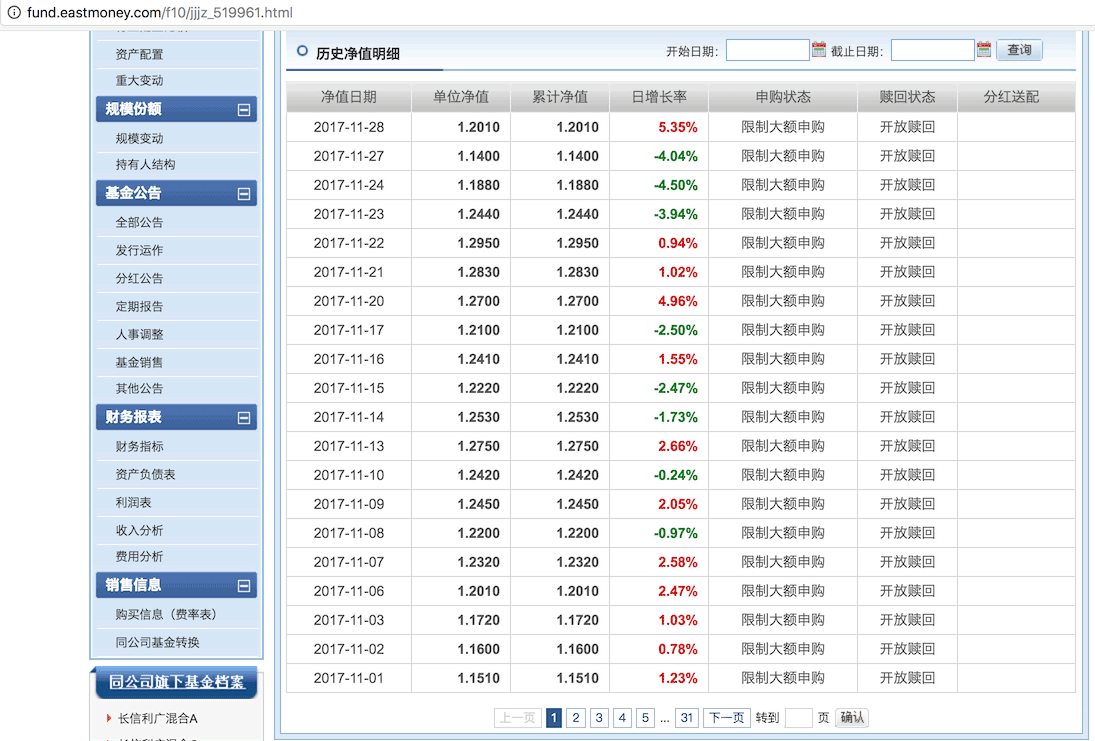1095x741 pixels.
Task: Click the browser address bar URL
Action: (x=160, y=13)
